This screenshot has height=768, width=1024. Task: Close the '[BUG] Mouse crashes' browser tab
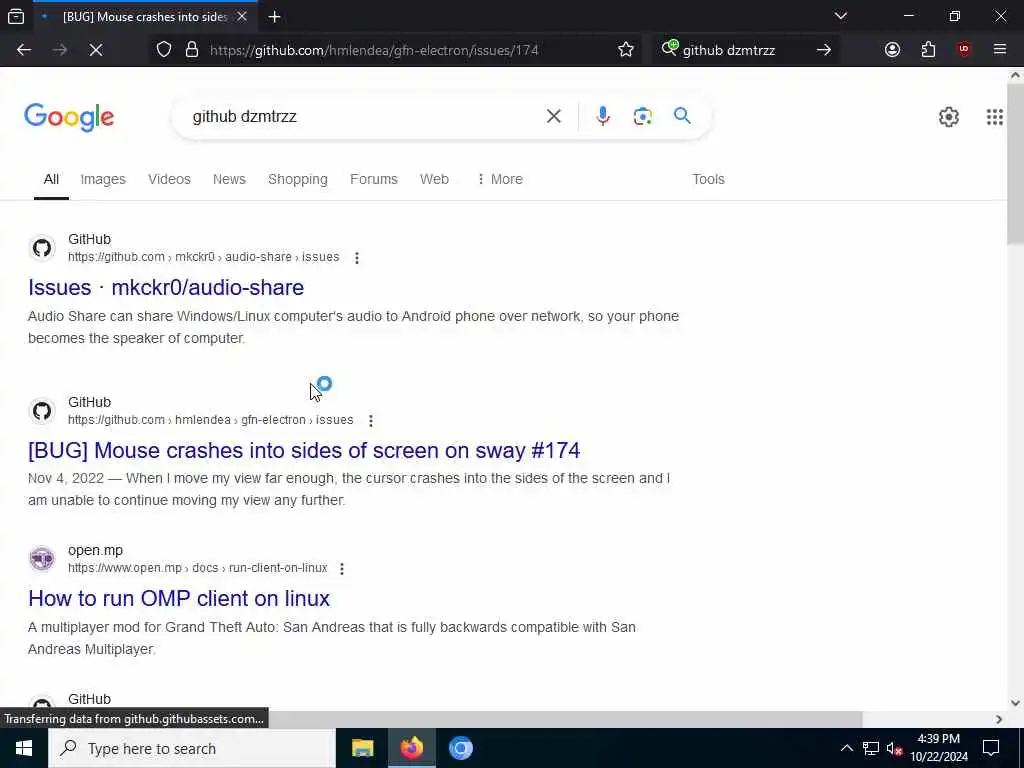tap(242, 17)
